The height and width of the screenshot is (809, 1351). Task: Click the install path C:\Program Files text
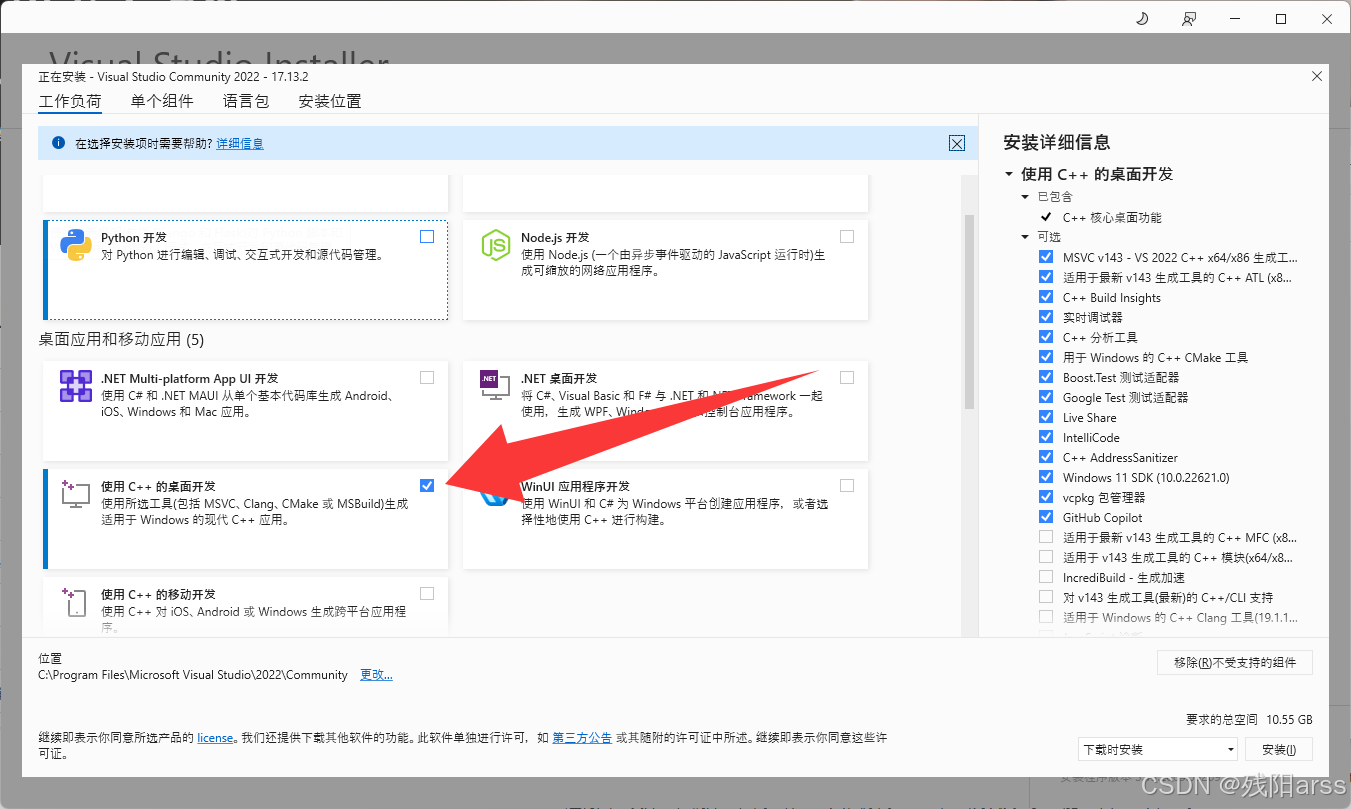tap(193, 675)
